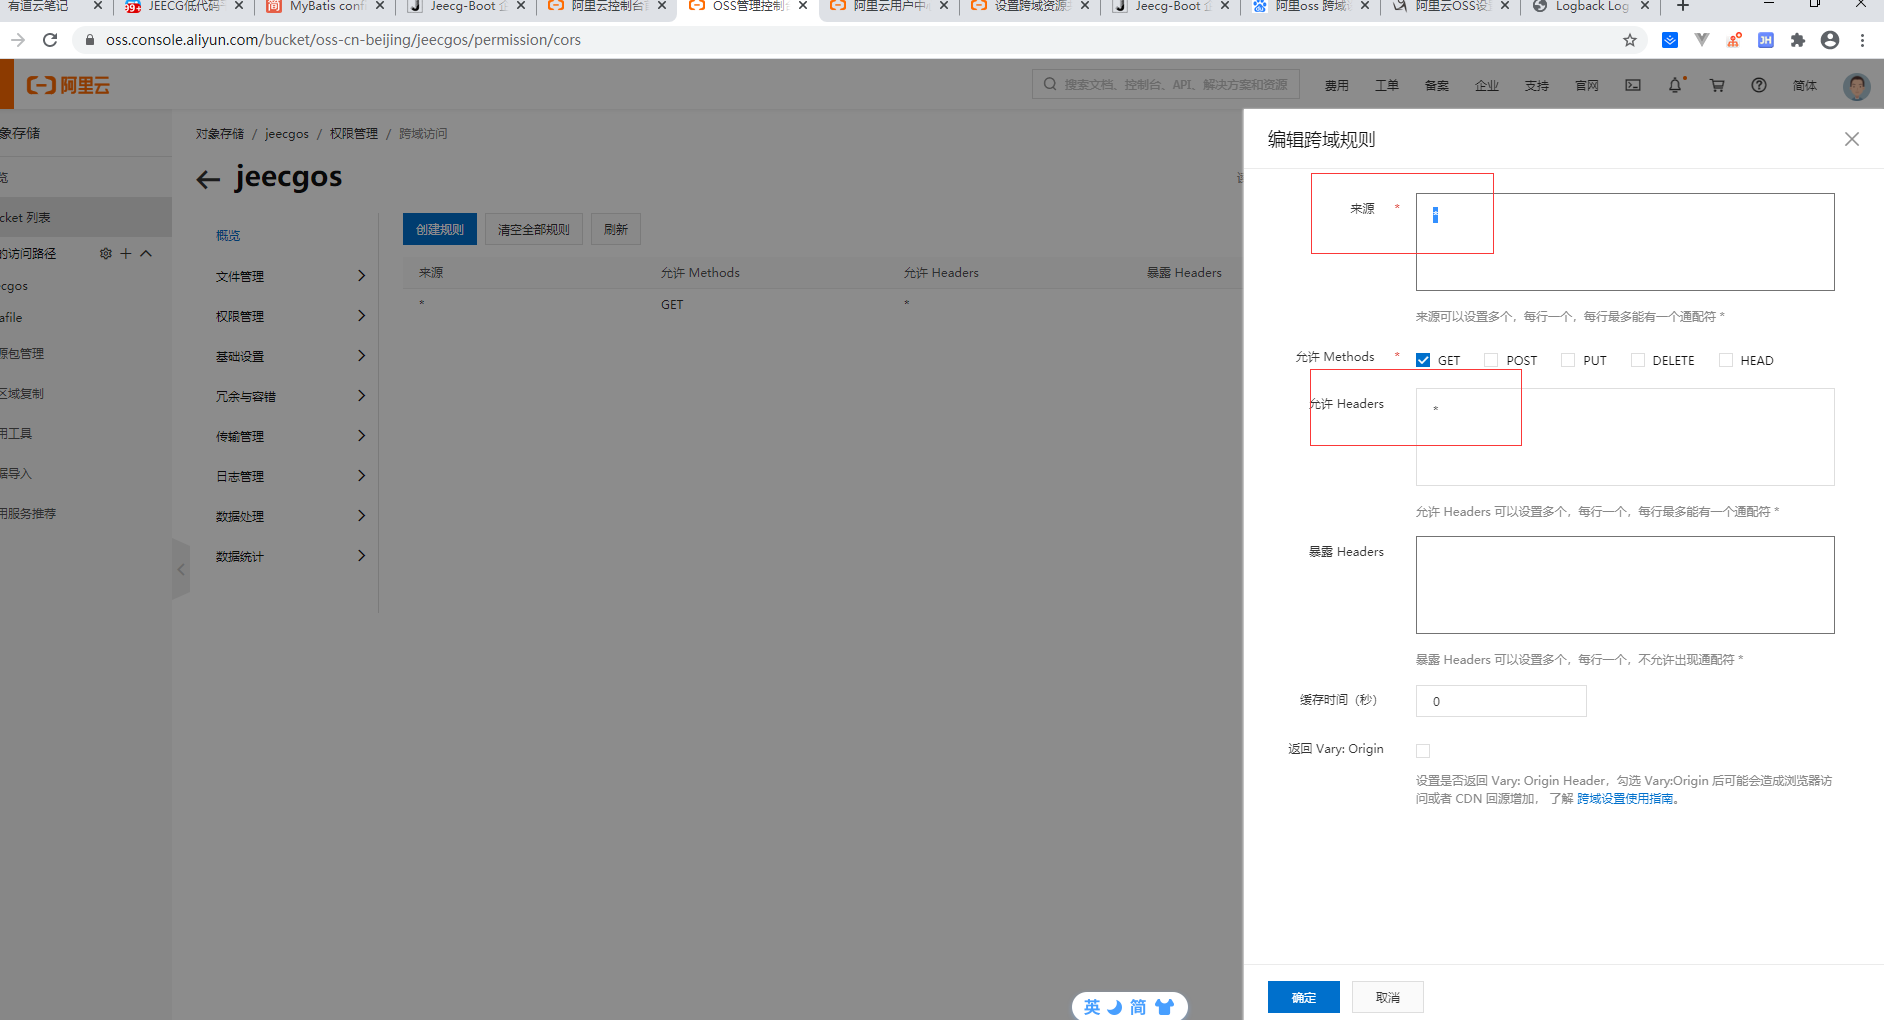Focus the 允许 Headers text area
The image size is (1884, 1020).
tap(1625, 437)
